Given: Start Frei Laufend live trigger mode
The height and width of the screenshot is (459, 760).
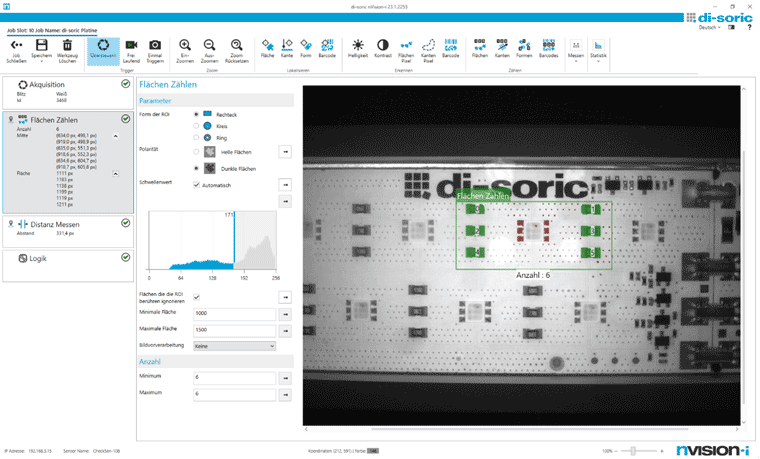Looking at the screenshot, I should (131, 51).
